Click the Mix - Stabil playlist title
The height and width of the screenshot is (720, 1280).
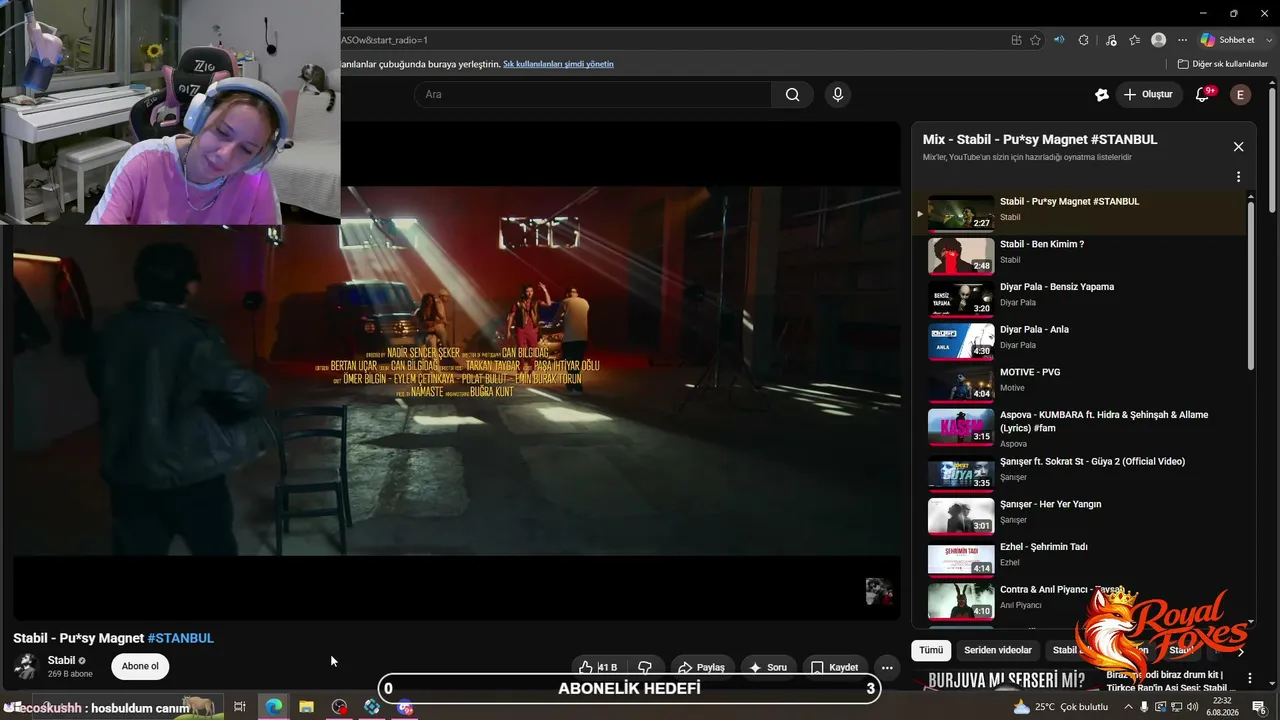pyautogui.click(x=1040, y=140)
